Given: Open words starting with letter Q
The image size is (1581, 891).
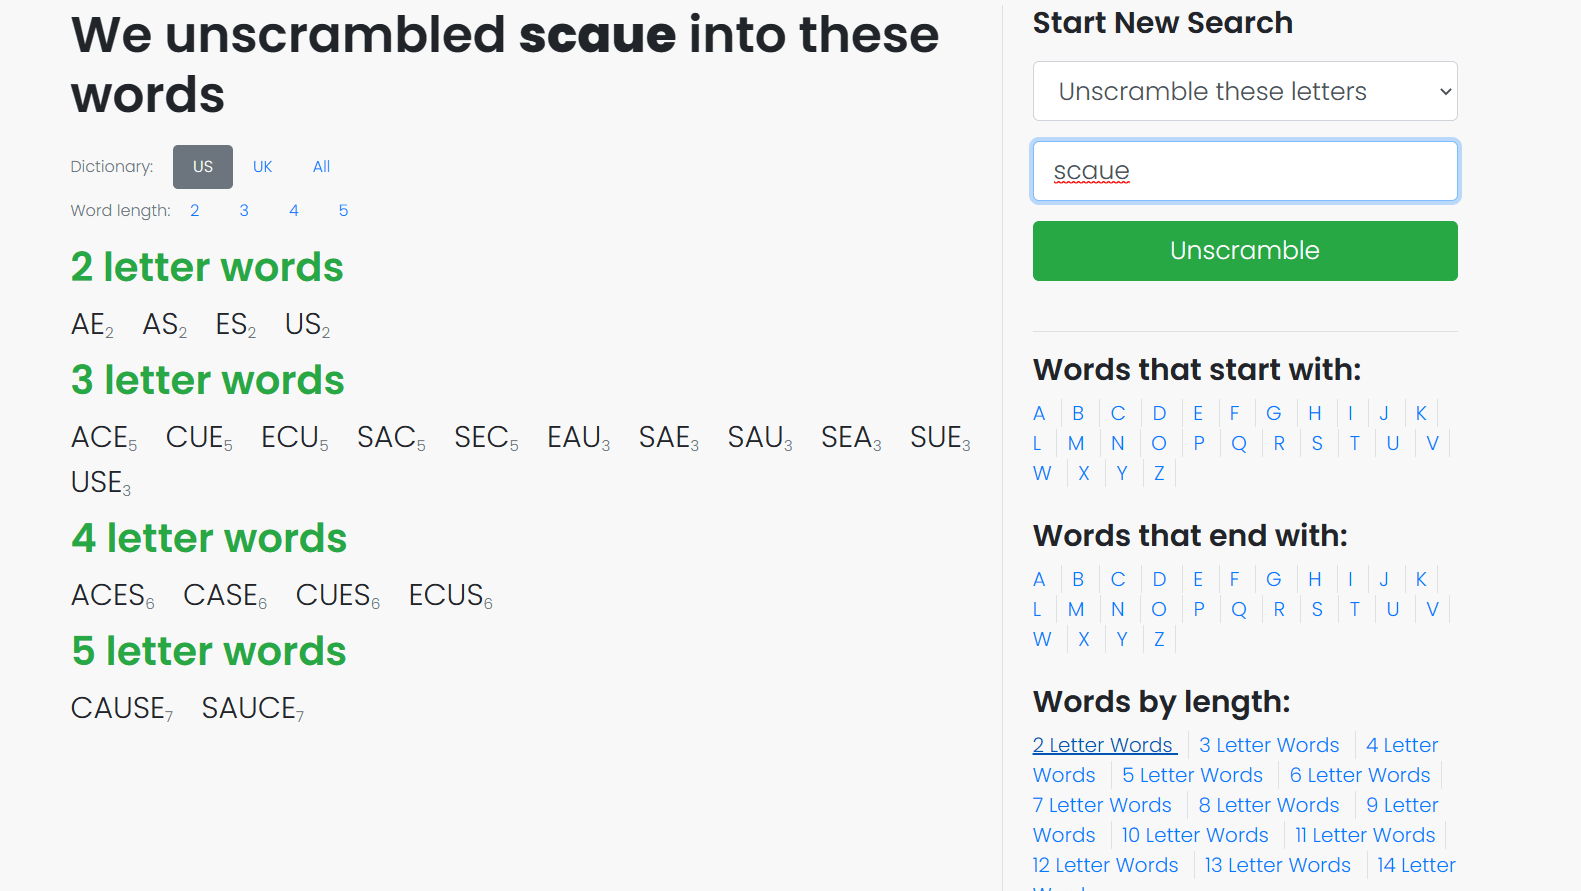Looking at the screenshot, I should [1239, 443].
